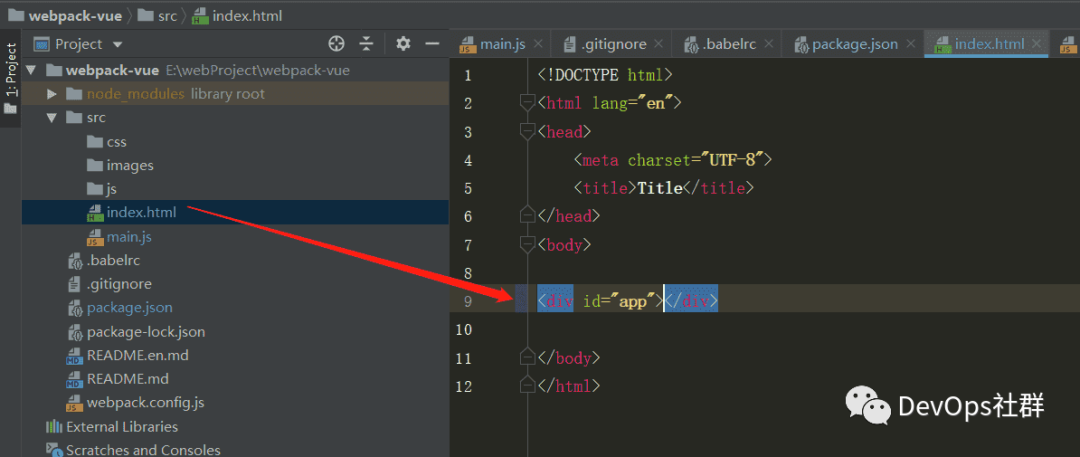Open README.md file
Viewport: 1080px width, 457px height.
click(118, 379)
